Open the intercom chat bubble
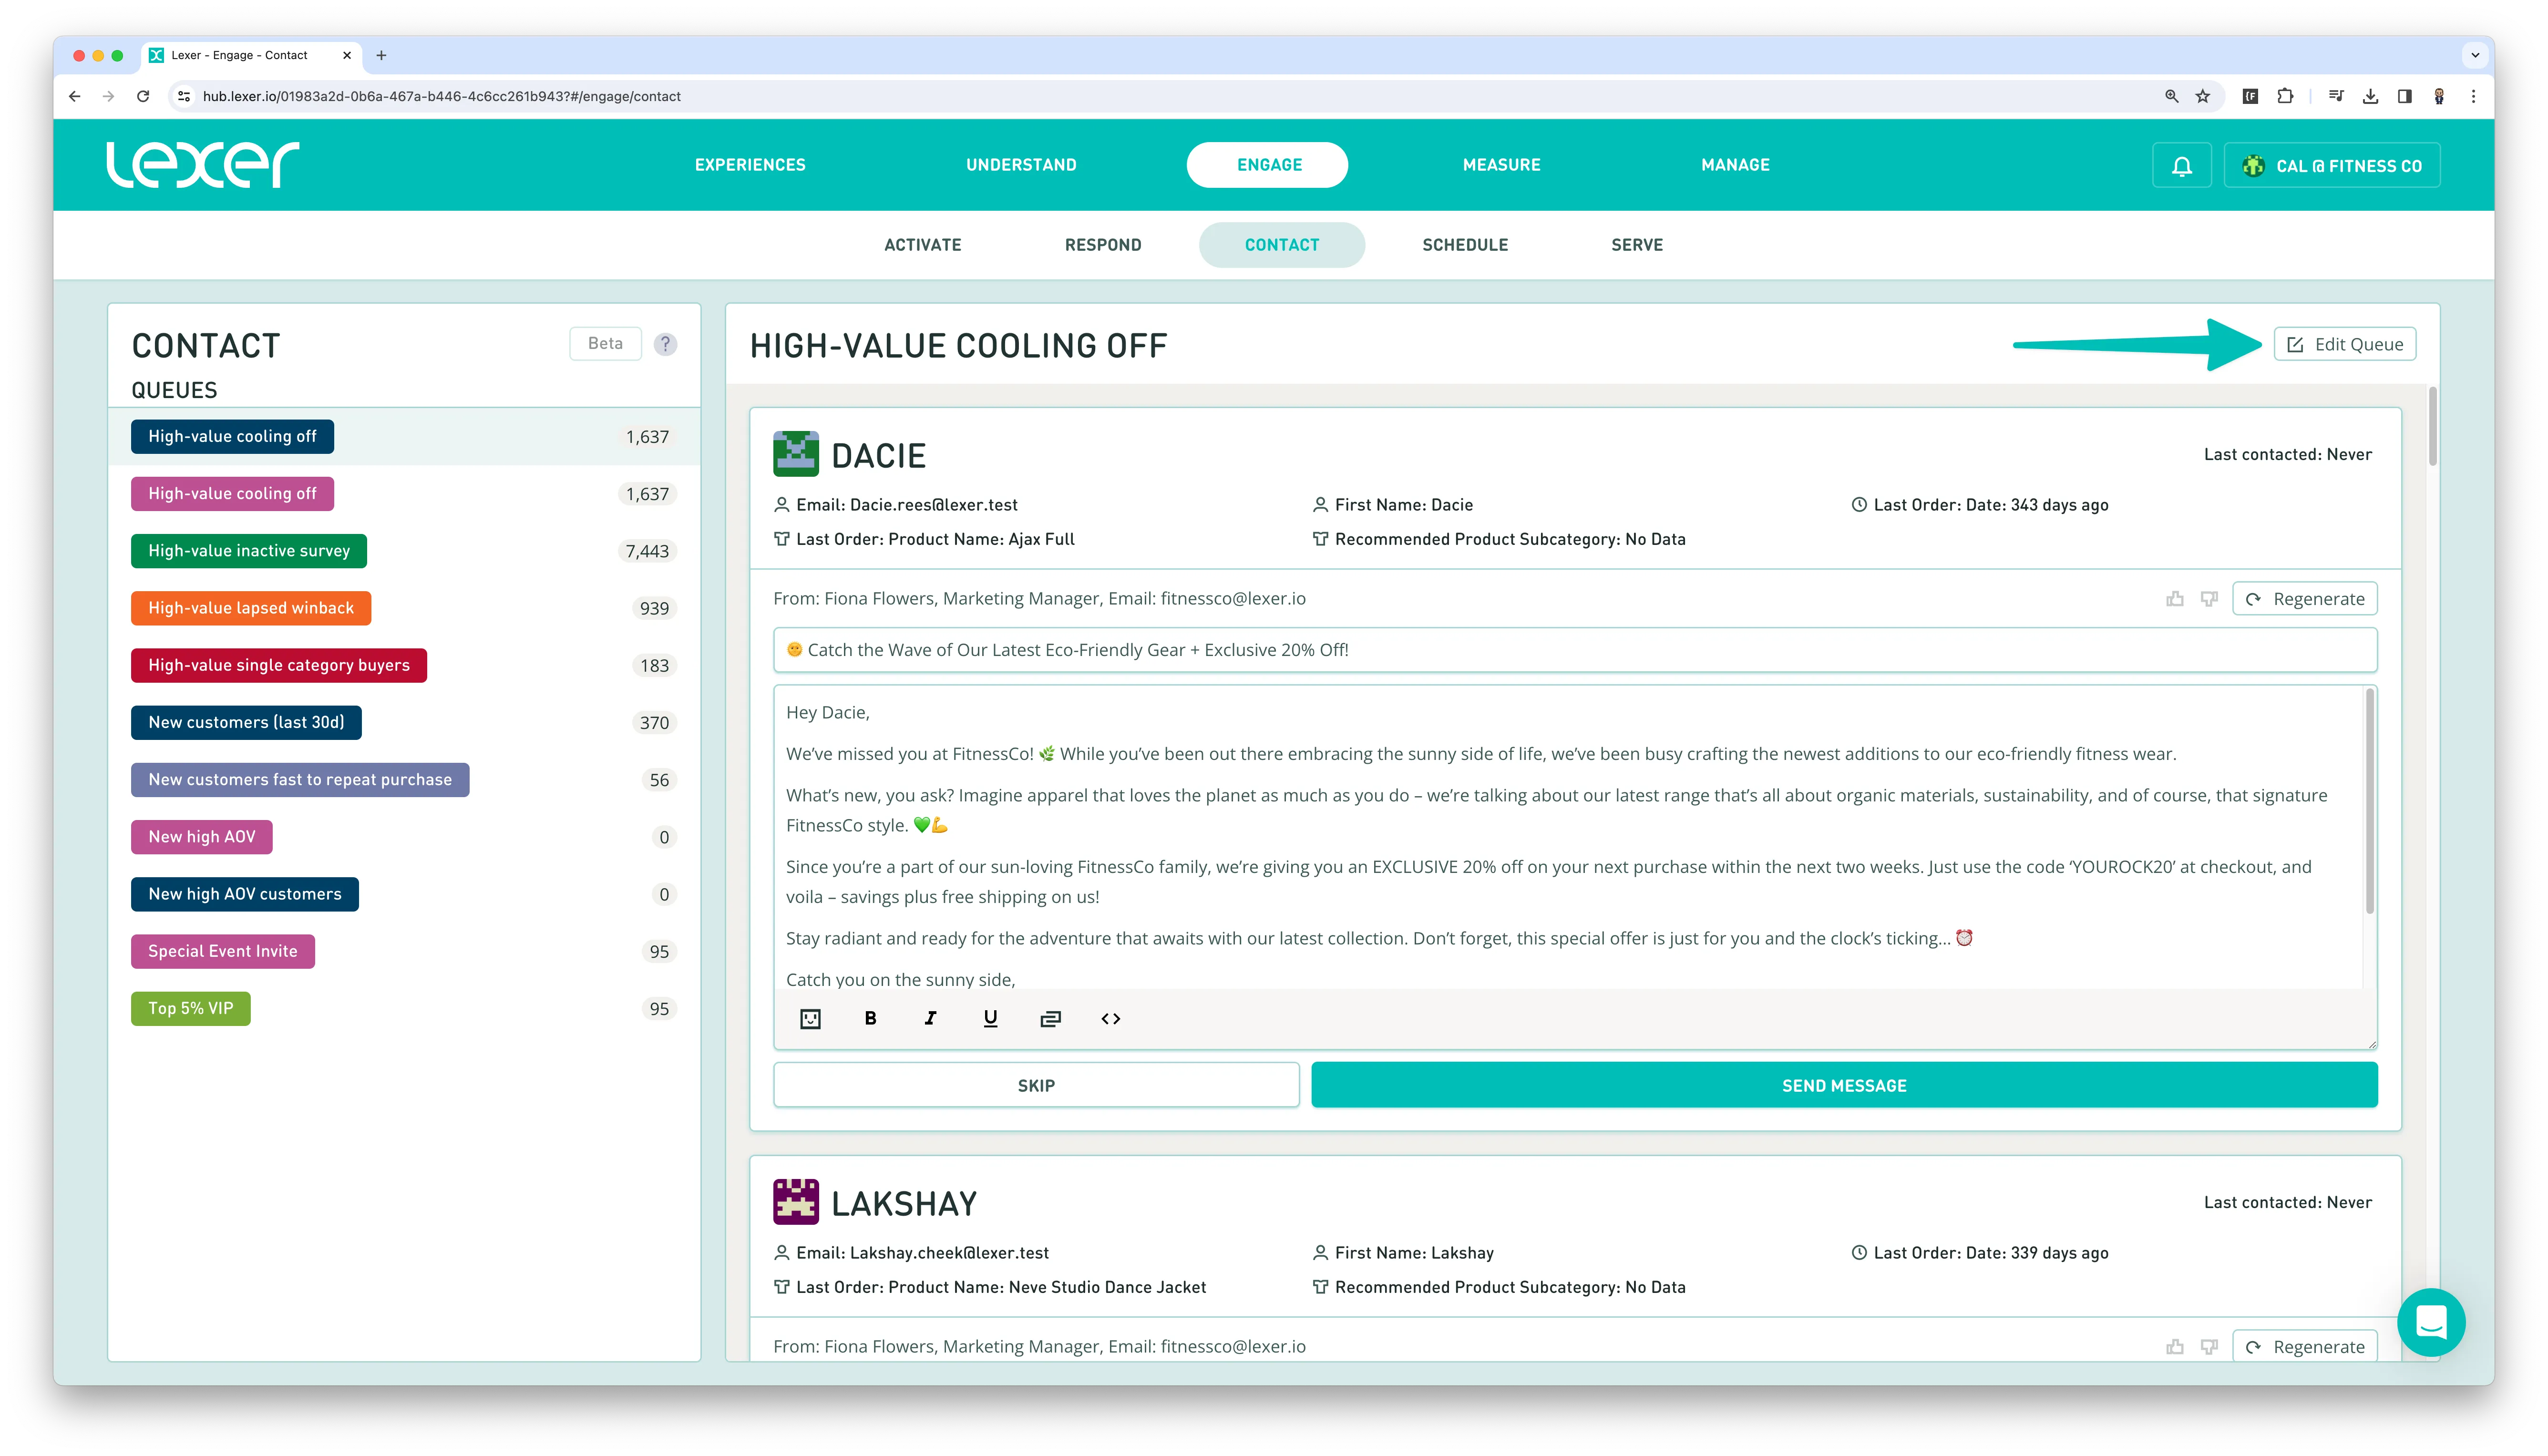The image size is (2548, 1456). point(2430,1322)
